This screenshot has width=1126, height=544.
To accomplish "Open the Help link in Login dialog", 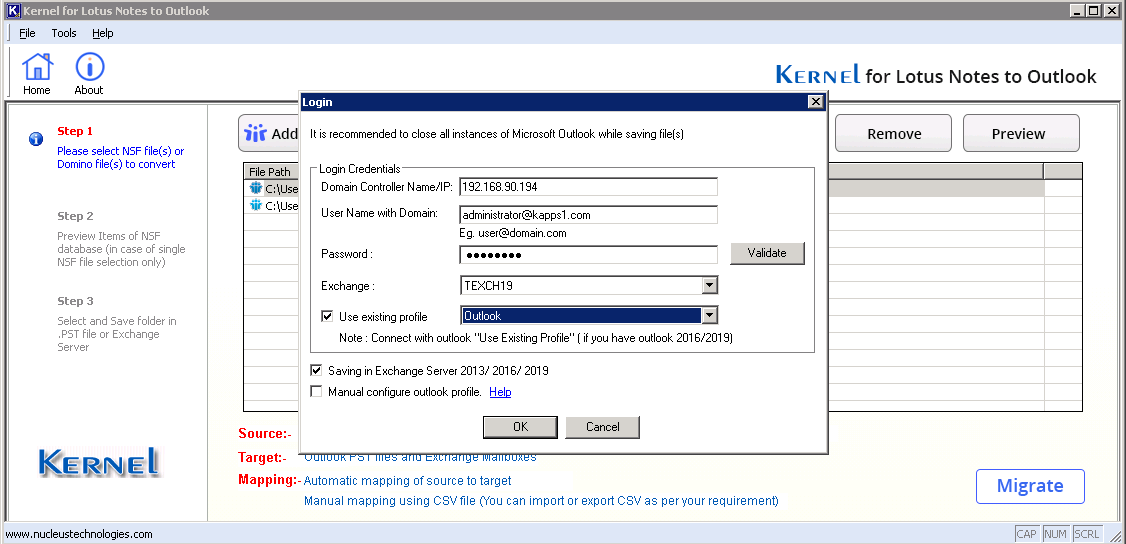I will [501, 392].
